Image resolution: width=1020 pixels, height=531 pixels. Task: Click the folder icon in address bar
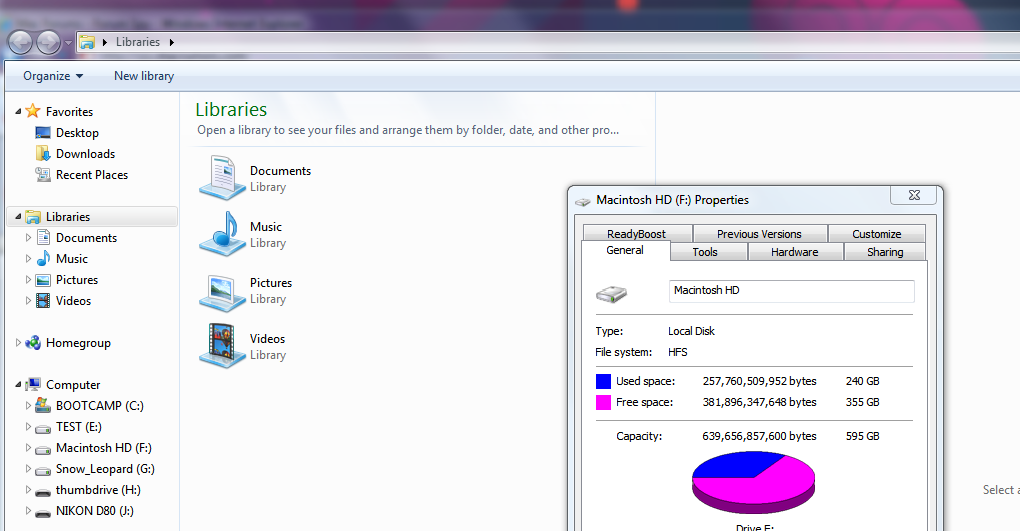coord(87,42)
